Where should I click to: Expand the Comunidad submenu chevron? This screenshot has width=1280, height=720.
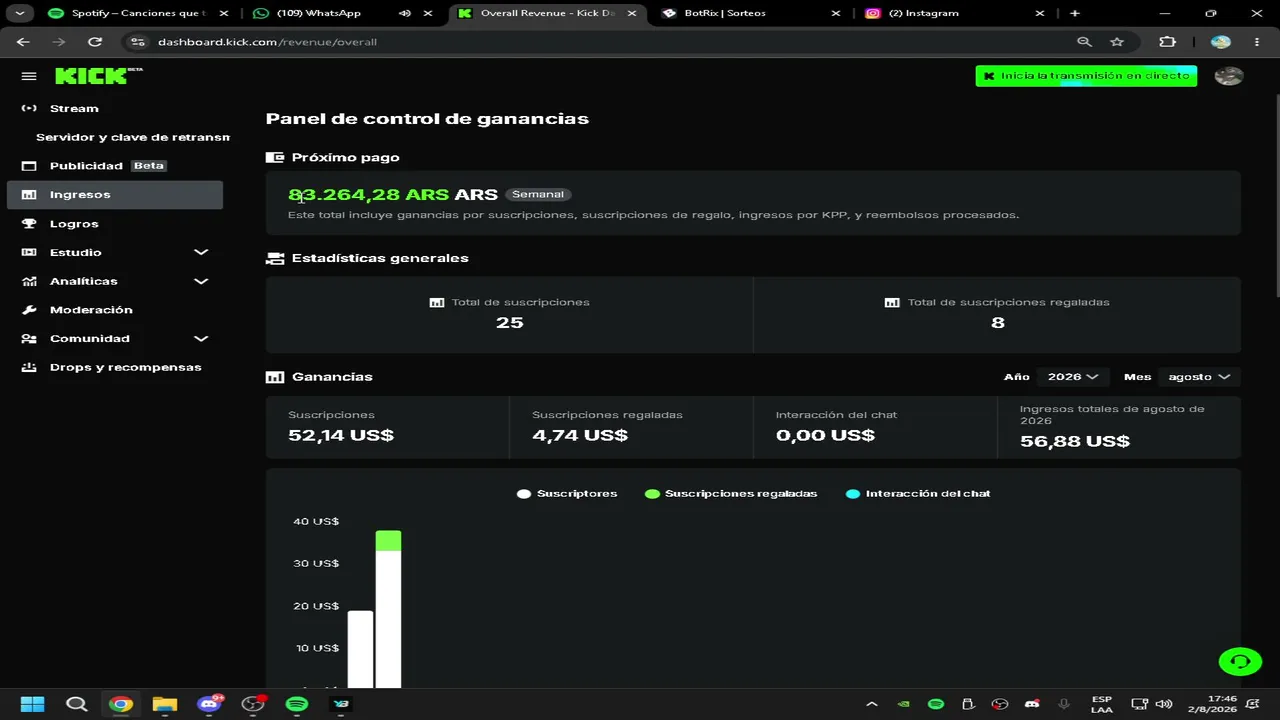pos(201,338)
